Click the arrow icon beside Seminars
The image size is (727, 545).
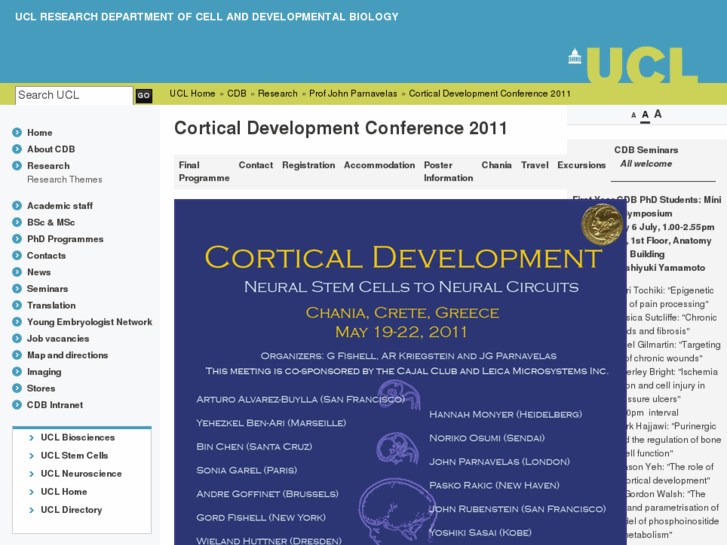coord(17,289)
